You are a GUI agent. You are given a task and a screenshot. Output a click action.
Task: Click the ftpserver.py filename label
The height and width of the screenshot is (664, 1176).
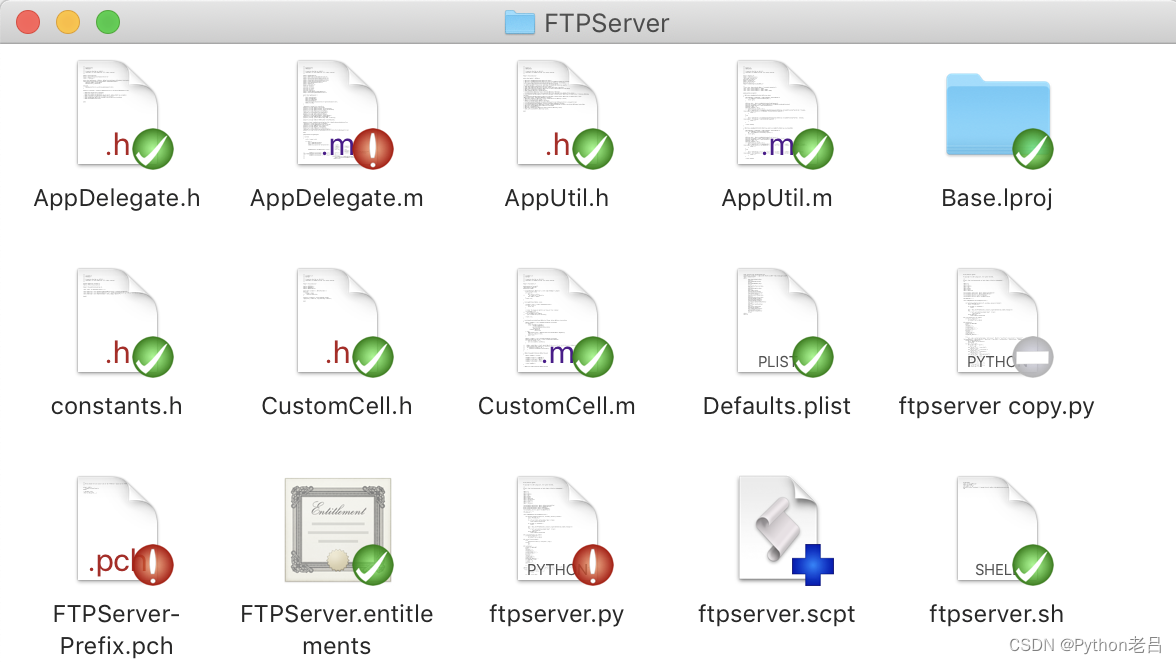pyautogui.click(x=556, y=614)
